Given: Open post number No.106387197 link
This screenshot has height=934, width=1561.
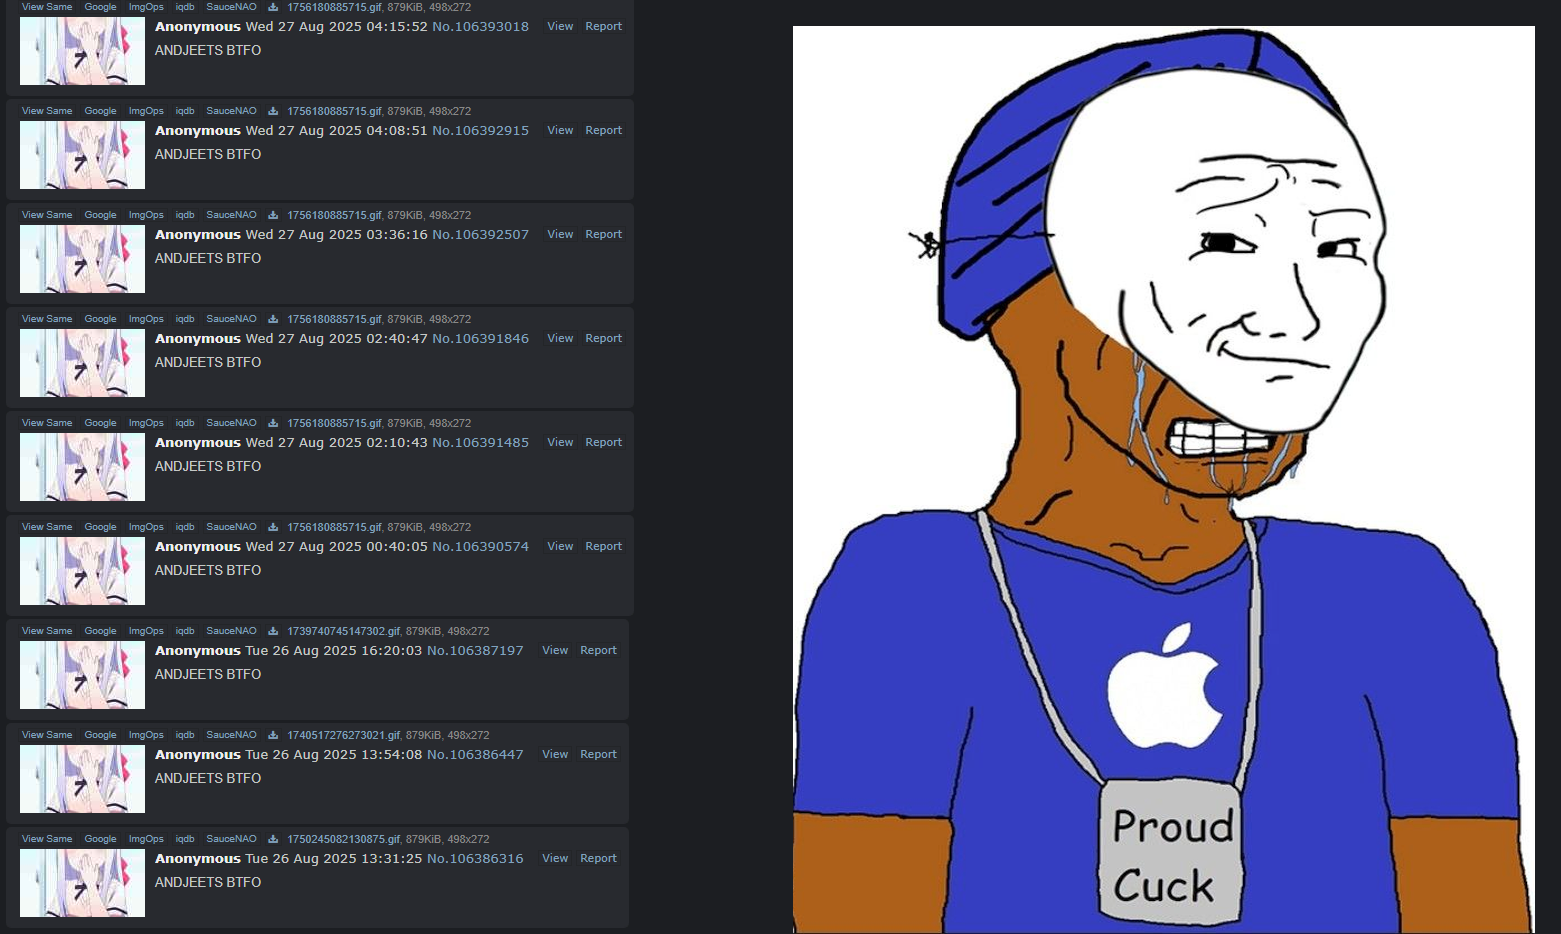Looking at the screenshot, I should (x=475, y=651).
